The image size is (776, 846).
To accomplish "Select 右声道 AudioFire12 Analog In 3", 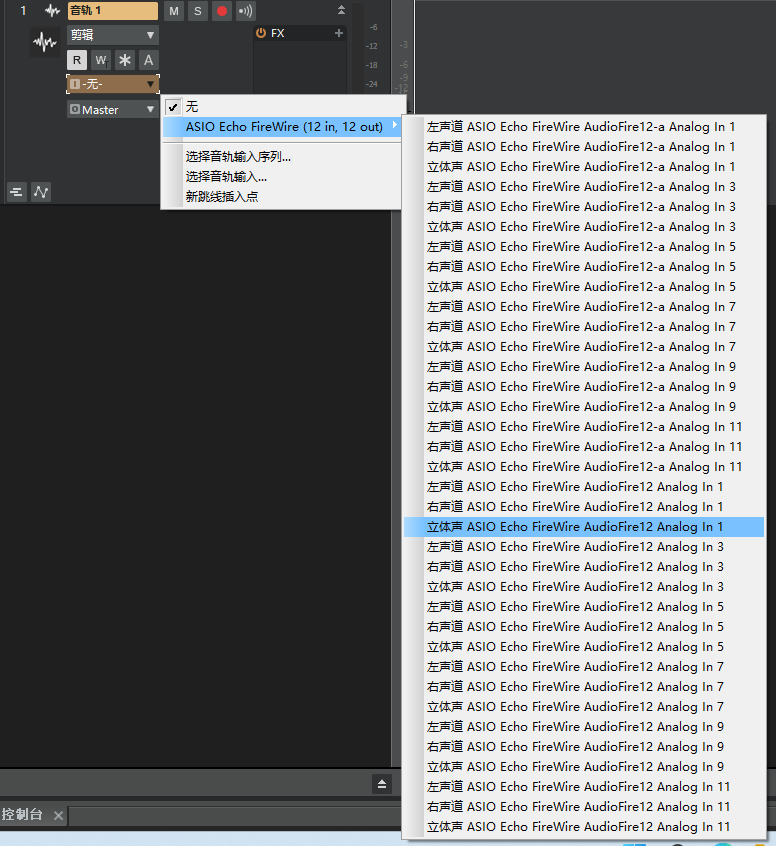I will click(584, 567).
